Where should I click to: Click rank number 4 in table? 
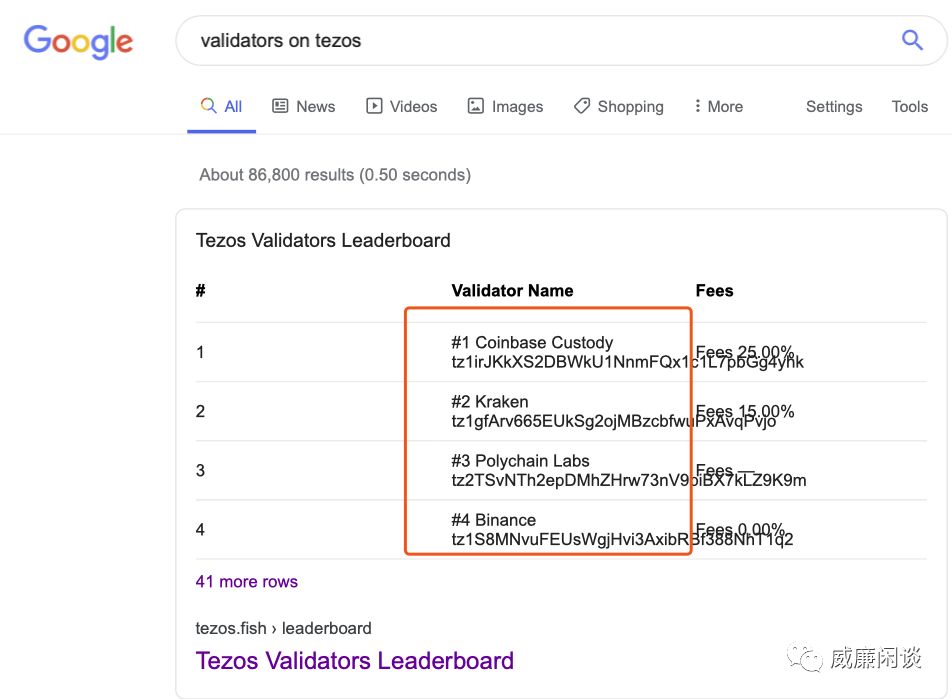point(200,530)
